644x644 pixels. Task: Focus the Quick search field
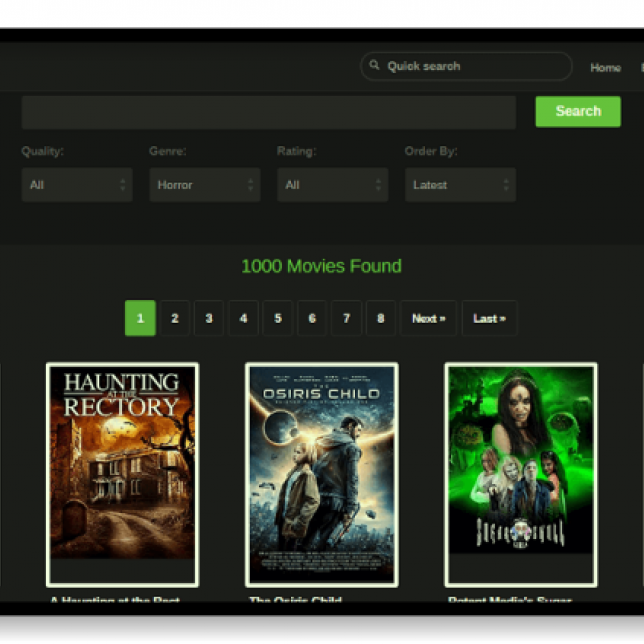click(466, 66)
